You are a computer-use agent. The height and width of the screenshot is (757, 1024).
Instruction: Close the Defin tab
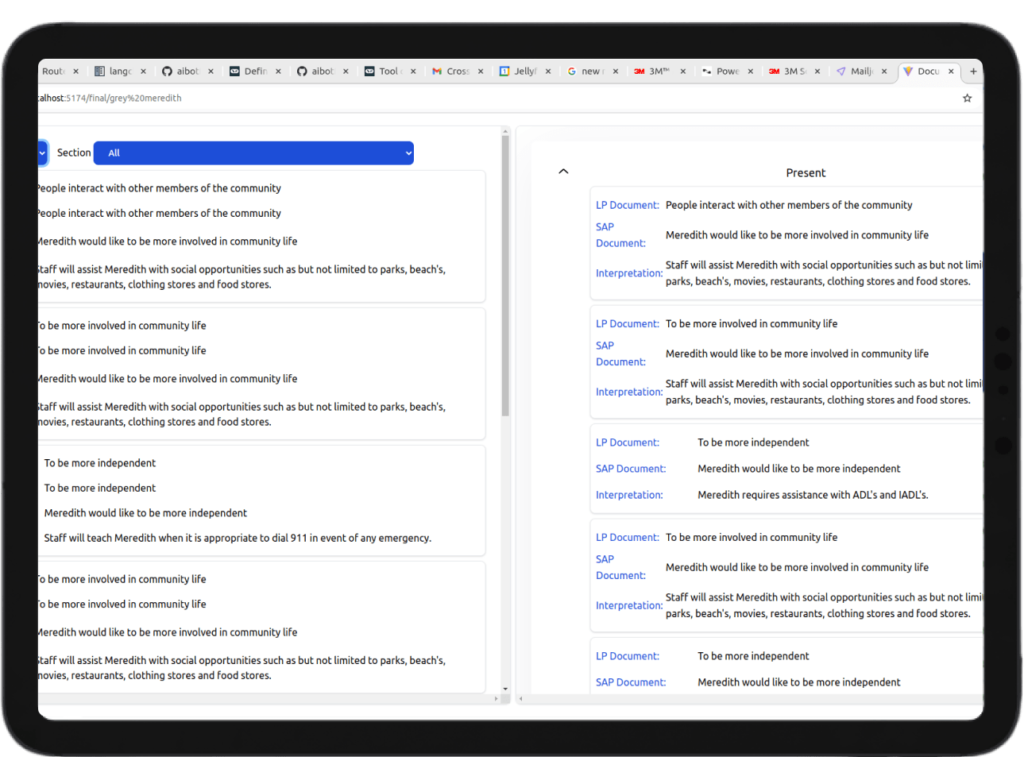[x=278, y=71]
